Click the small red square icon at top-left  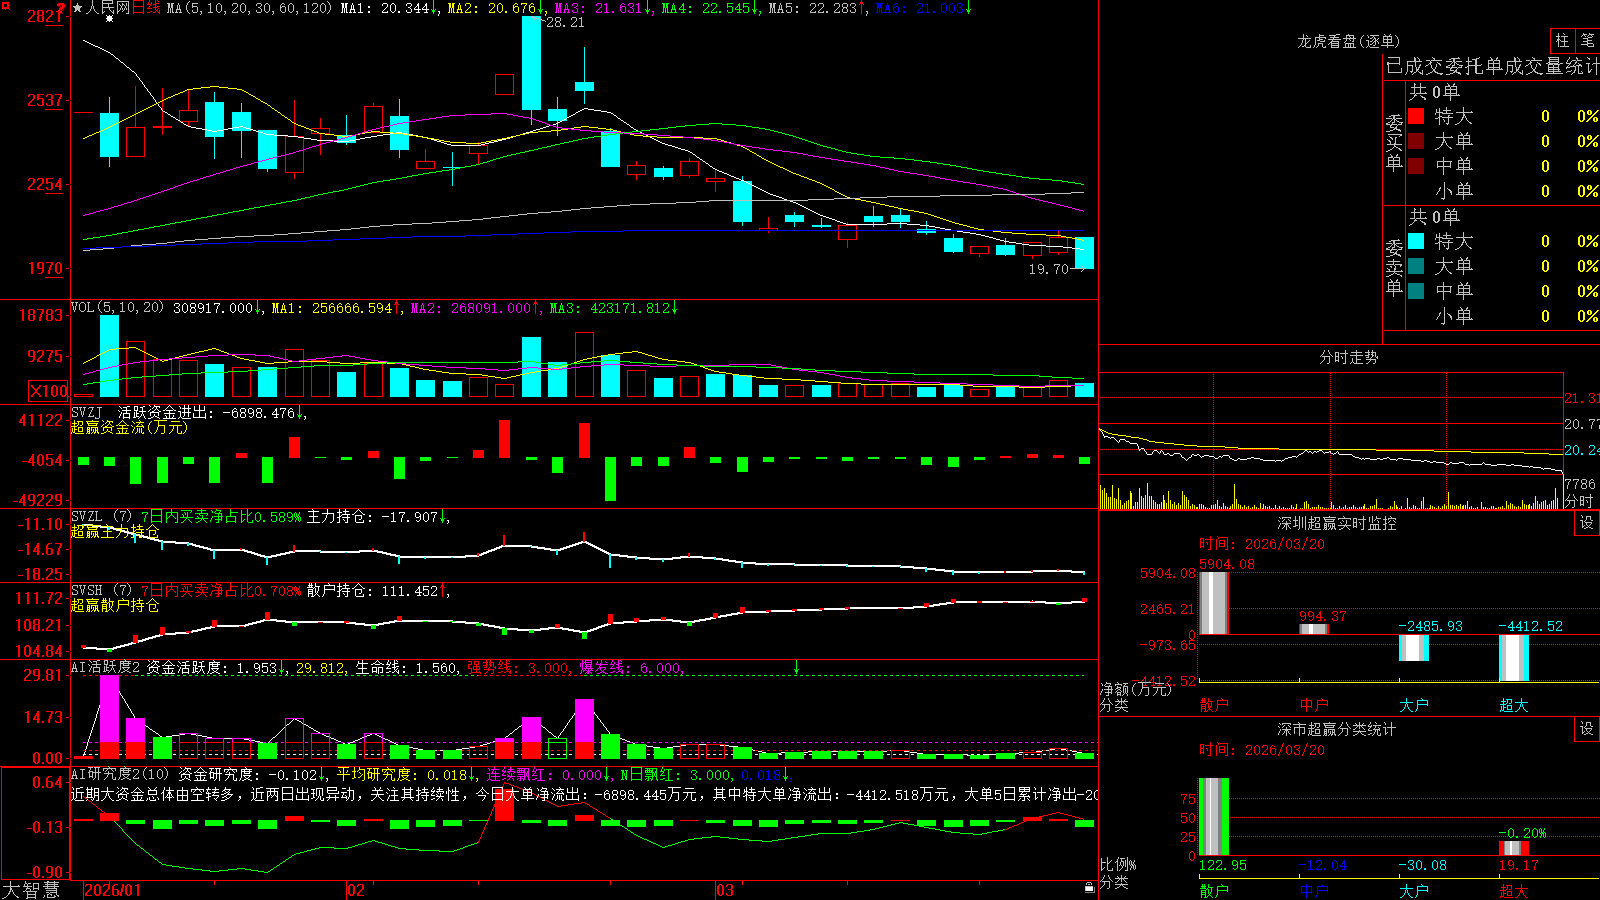click(5, 6)
